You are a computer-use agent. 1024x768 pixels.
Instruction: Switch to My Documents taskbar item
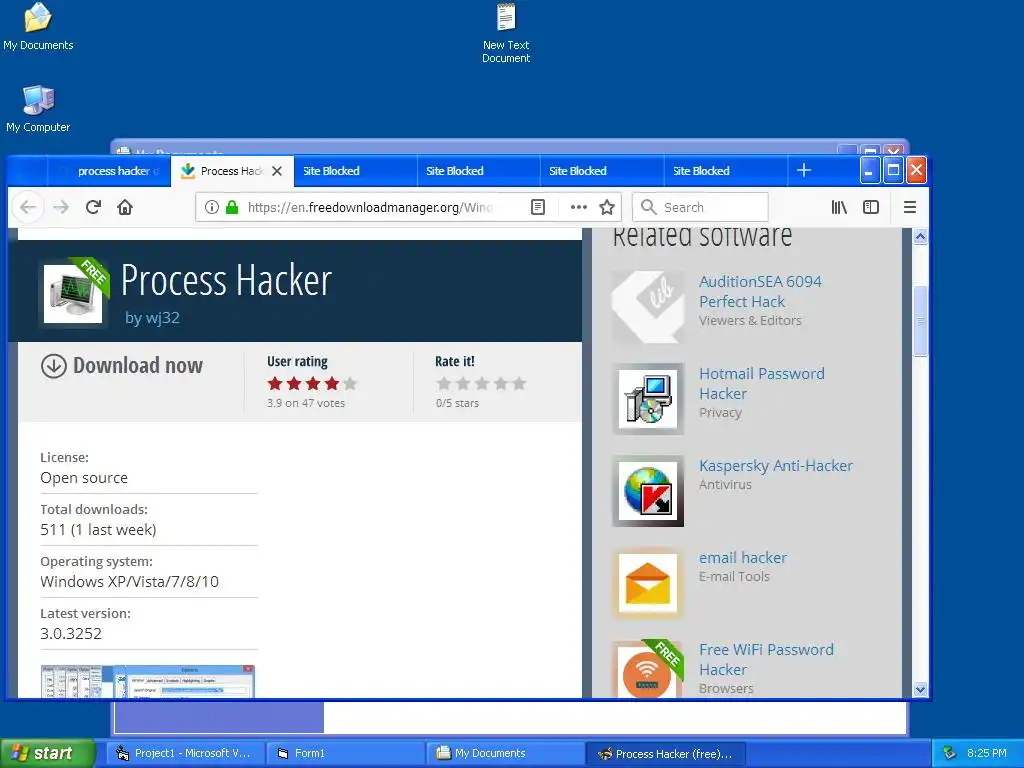[505, 753]
